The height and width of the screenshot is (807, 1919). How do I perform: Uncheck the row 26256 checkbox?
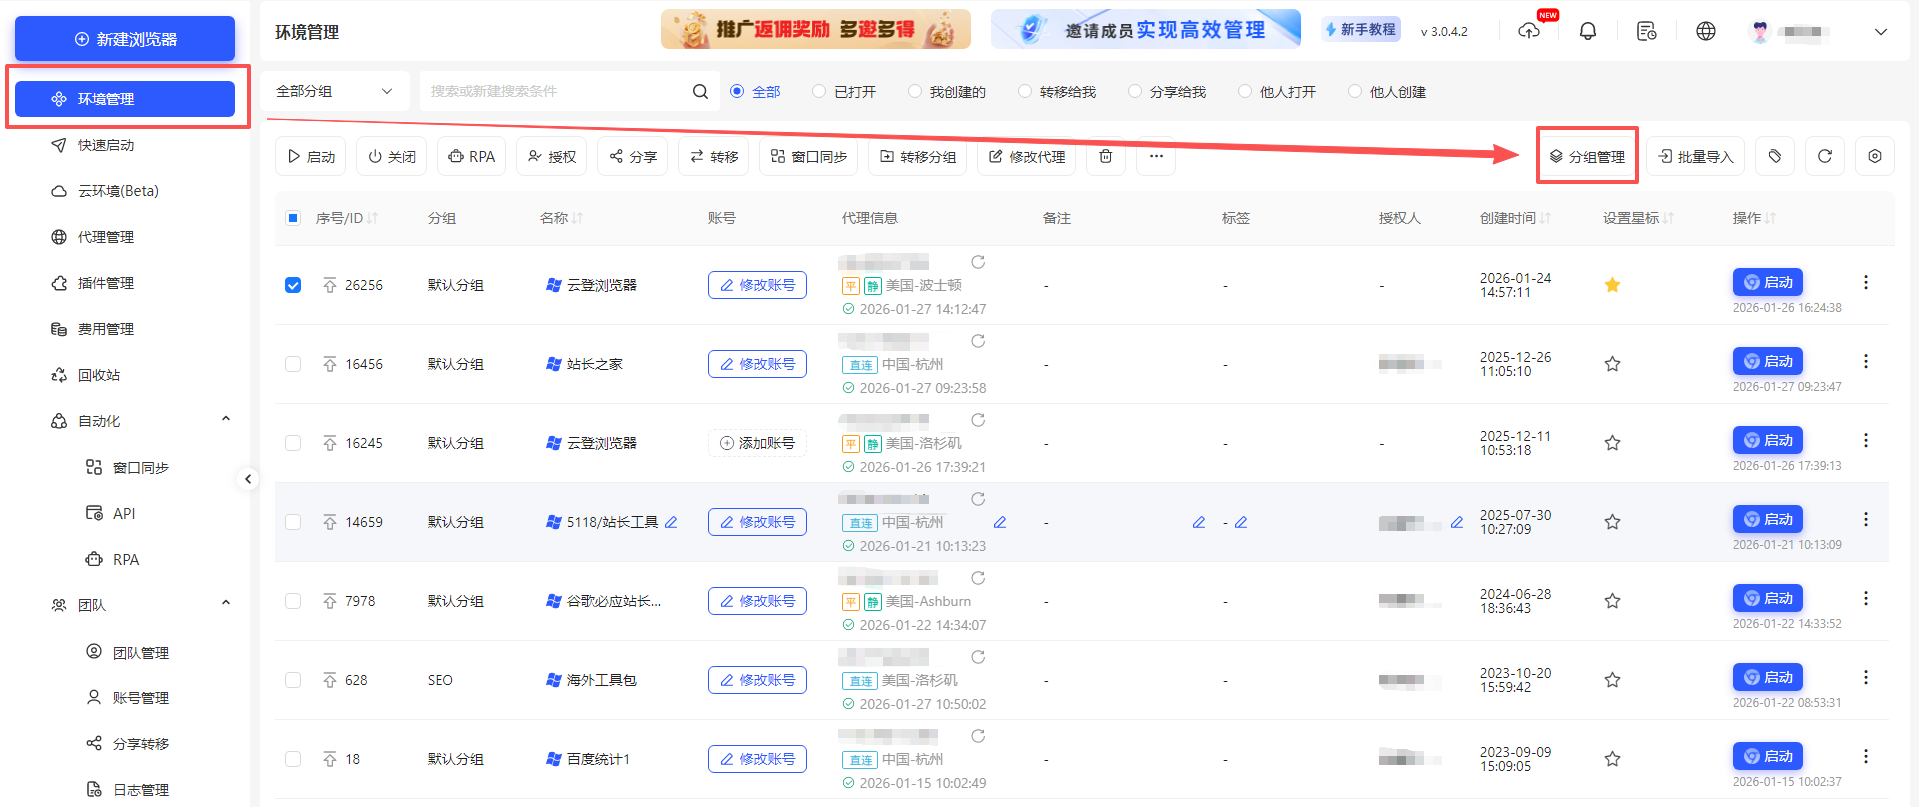click(x=293, y=285)
